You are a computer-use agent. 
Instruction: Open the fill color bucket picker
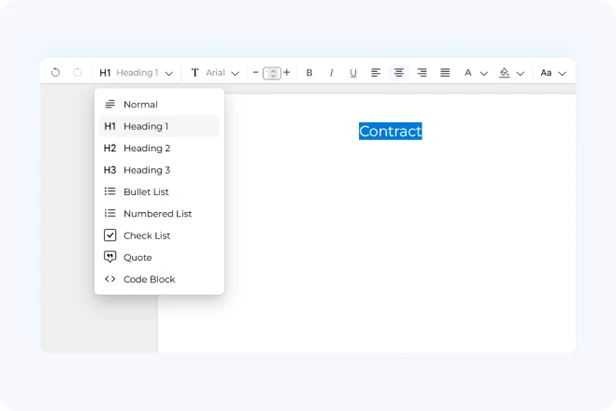pos(511,73)
